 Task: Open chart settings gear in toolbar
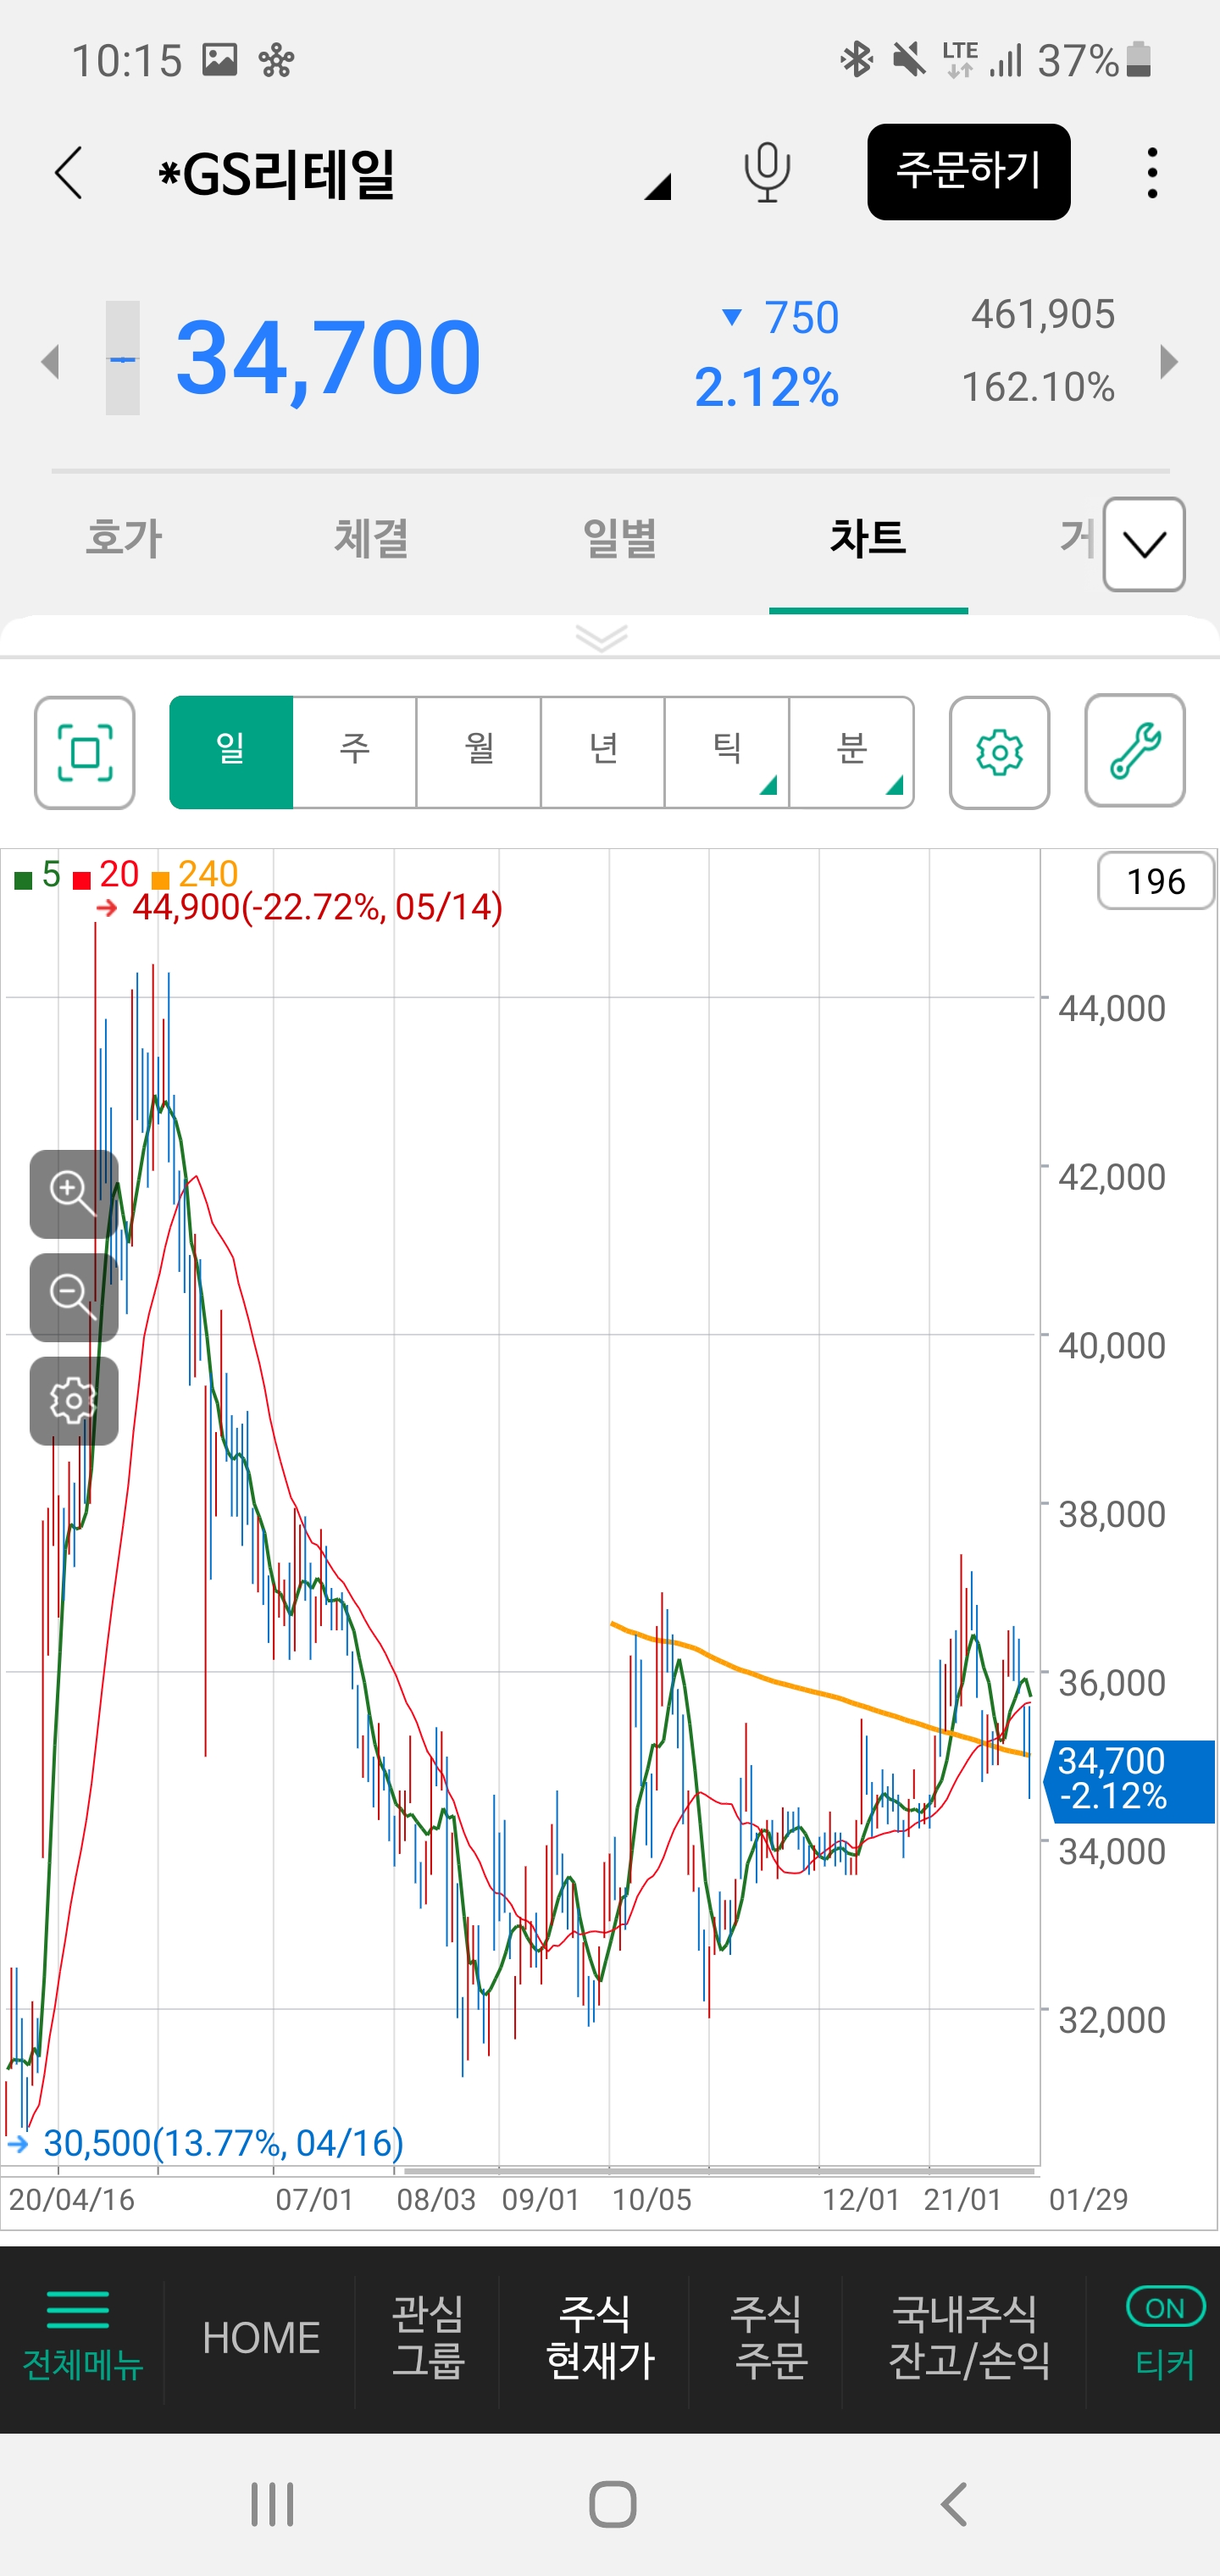[999, 752]
